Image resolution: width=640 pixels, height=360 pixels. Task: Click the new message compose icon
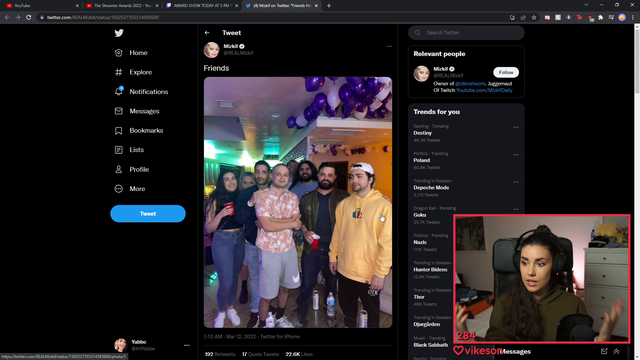point(604,351)
